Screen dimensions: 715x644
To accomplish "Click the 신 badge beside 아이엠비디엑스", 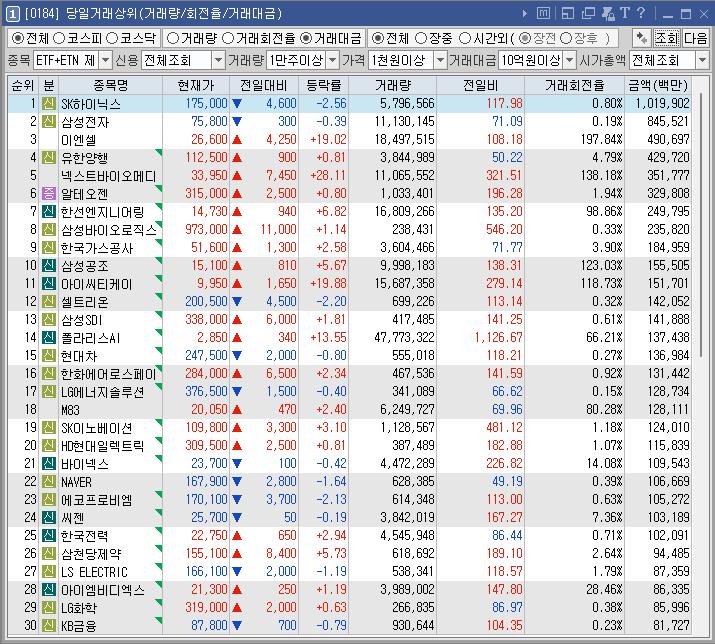I will [x=49, y=589].
